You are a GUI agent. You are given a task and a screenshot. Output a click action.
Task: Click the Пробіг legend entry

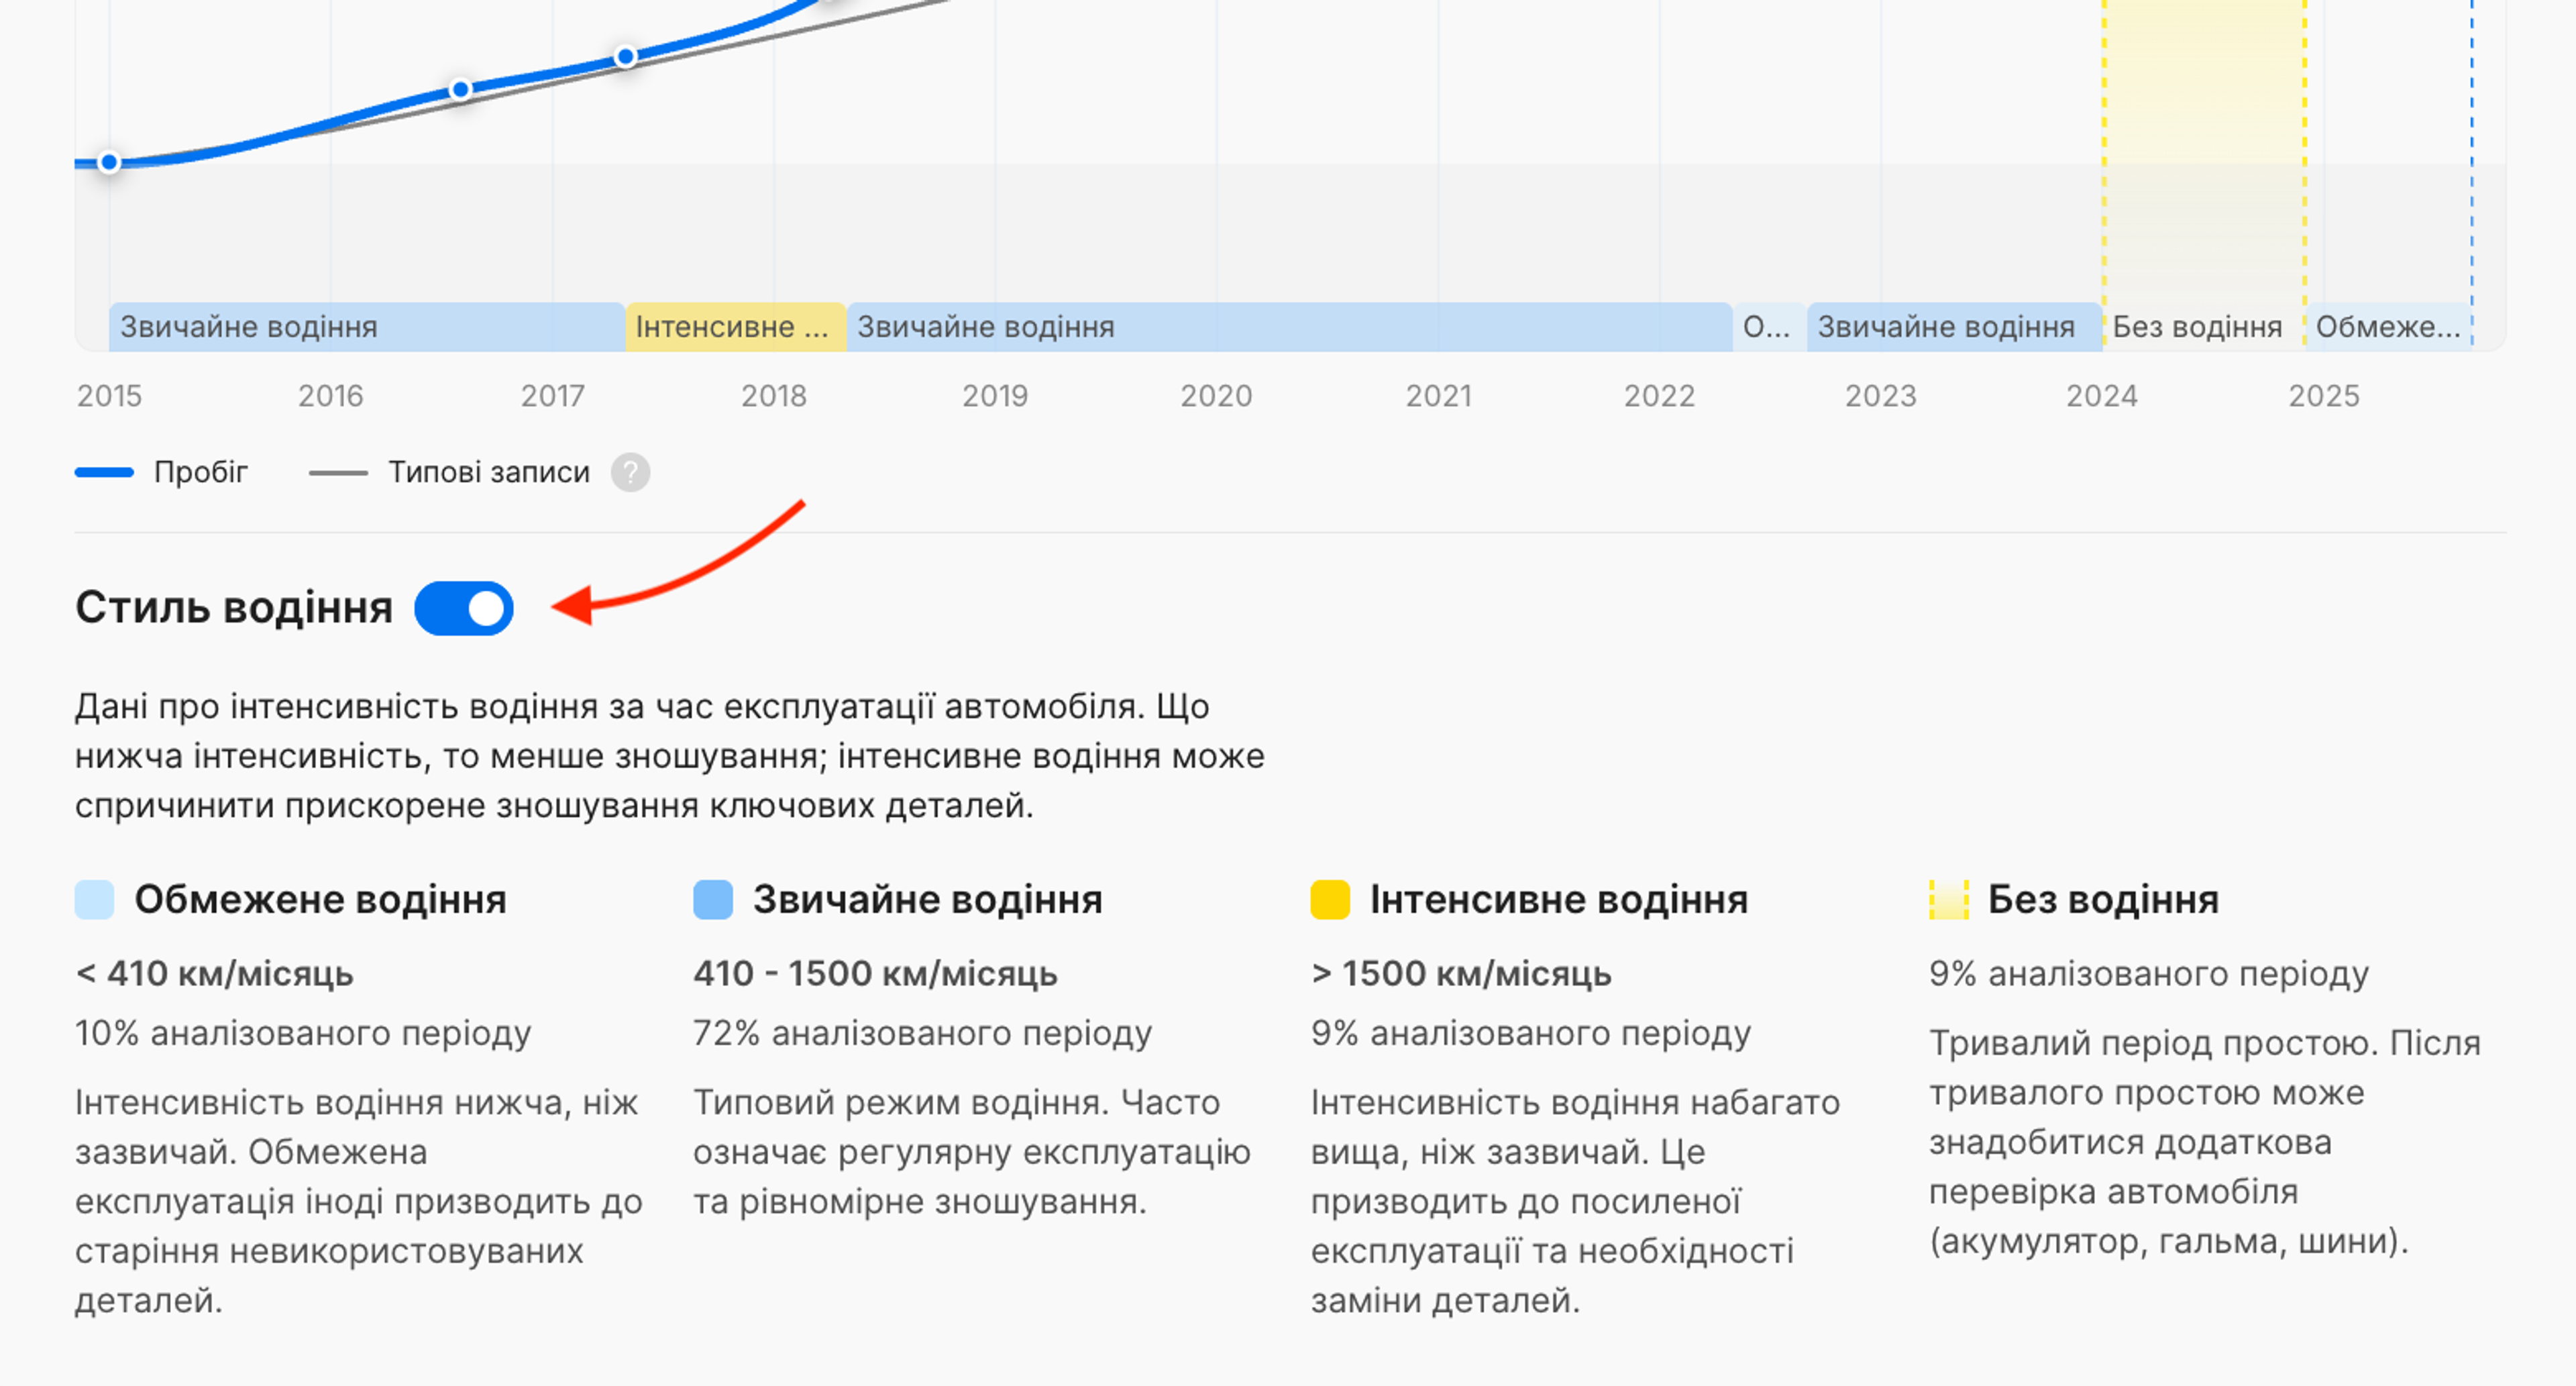point(161,472)
